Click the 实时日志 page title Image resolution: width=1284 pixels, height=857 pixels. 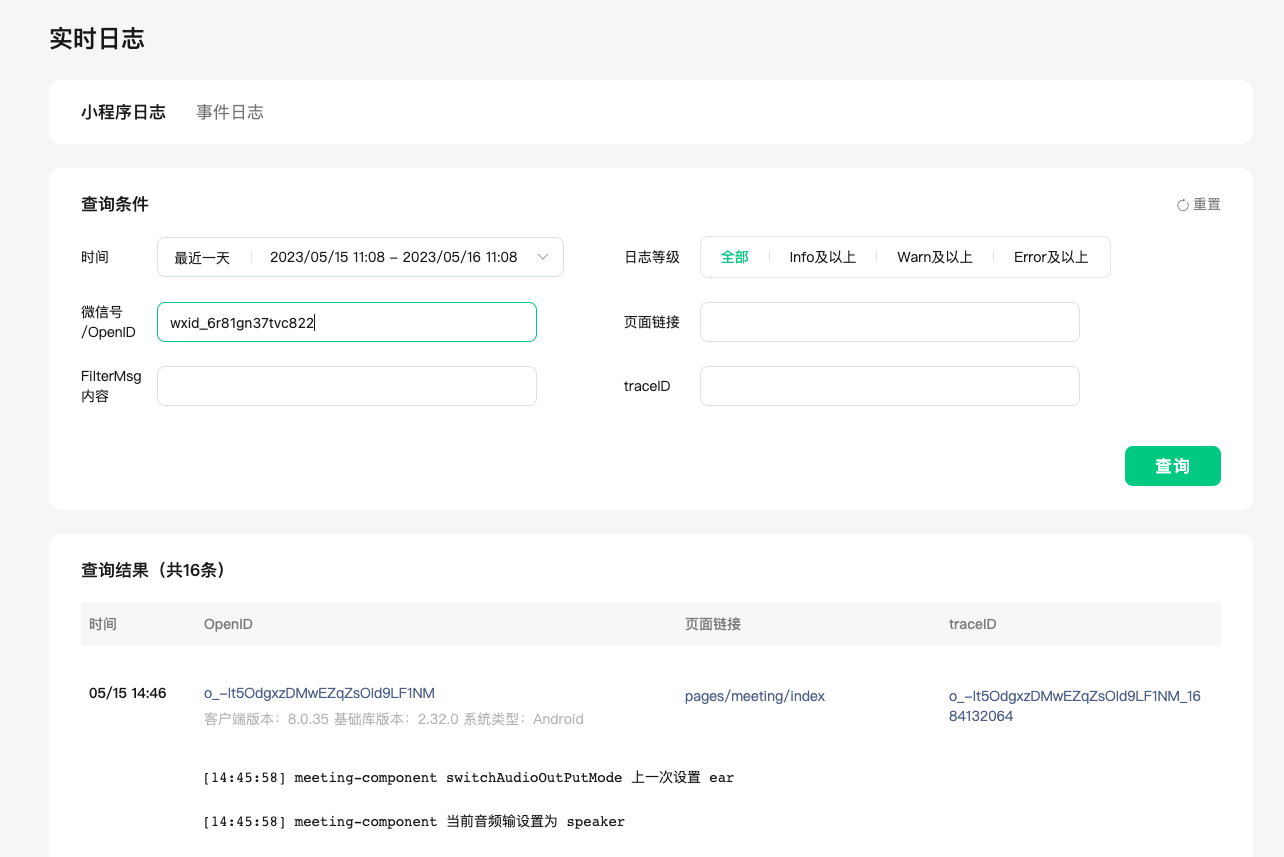click(x=97, y=39)
